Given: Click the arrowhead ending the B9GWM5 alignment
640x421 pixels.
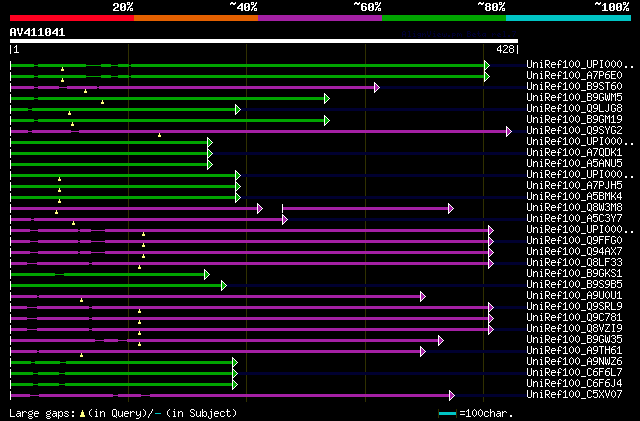Looking at the screenshot, I should pyautogui.click(x=327, y=98).
